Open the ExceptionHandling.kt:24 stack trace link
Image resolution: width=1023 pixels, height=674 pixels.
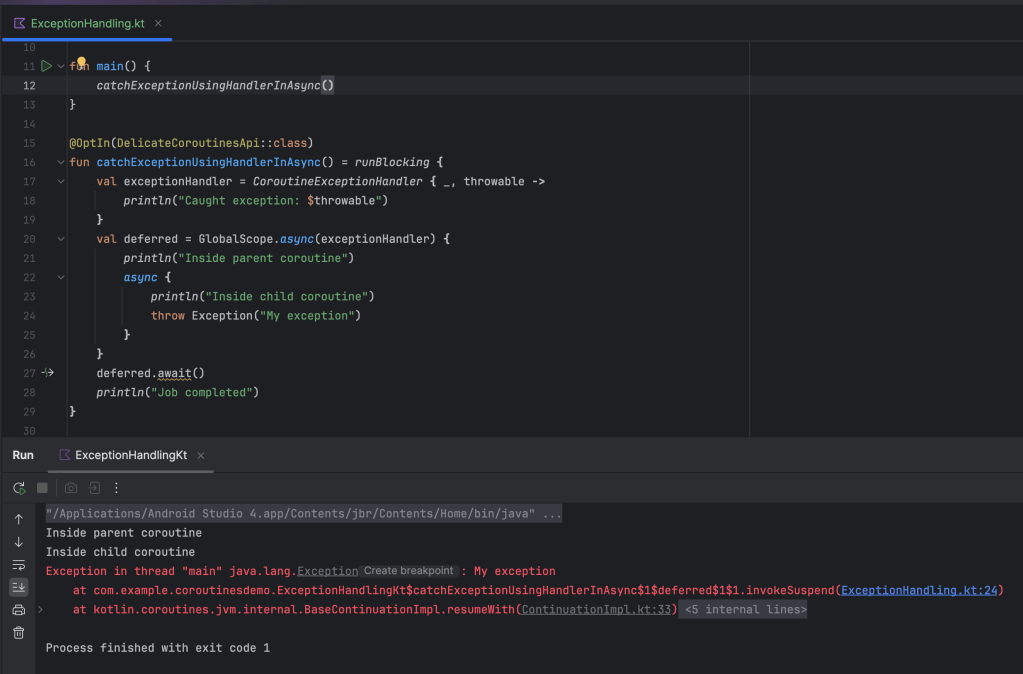pos(920,591)
